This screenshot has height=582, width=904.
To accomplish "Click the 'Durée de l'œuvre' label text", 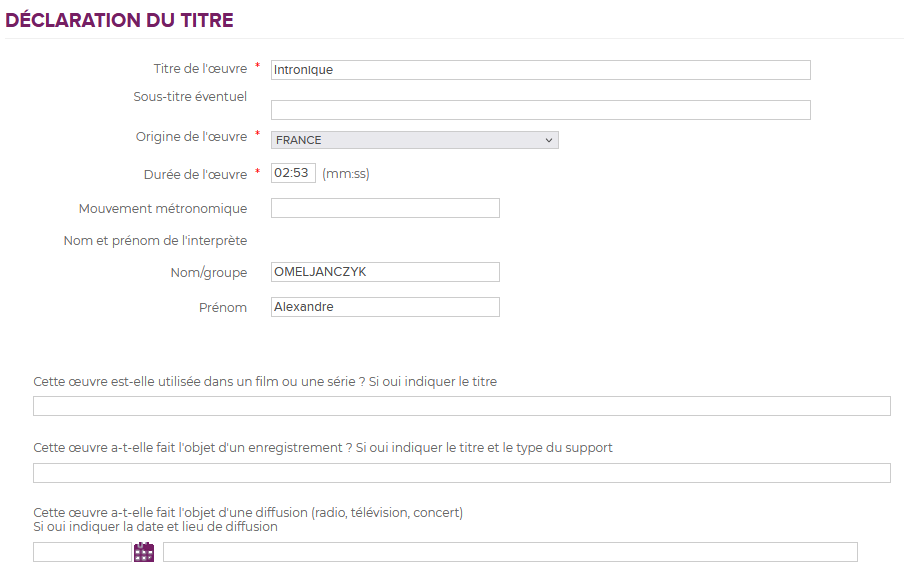I will (x=195, y=174).
